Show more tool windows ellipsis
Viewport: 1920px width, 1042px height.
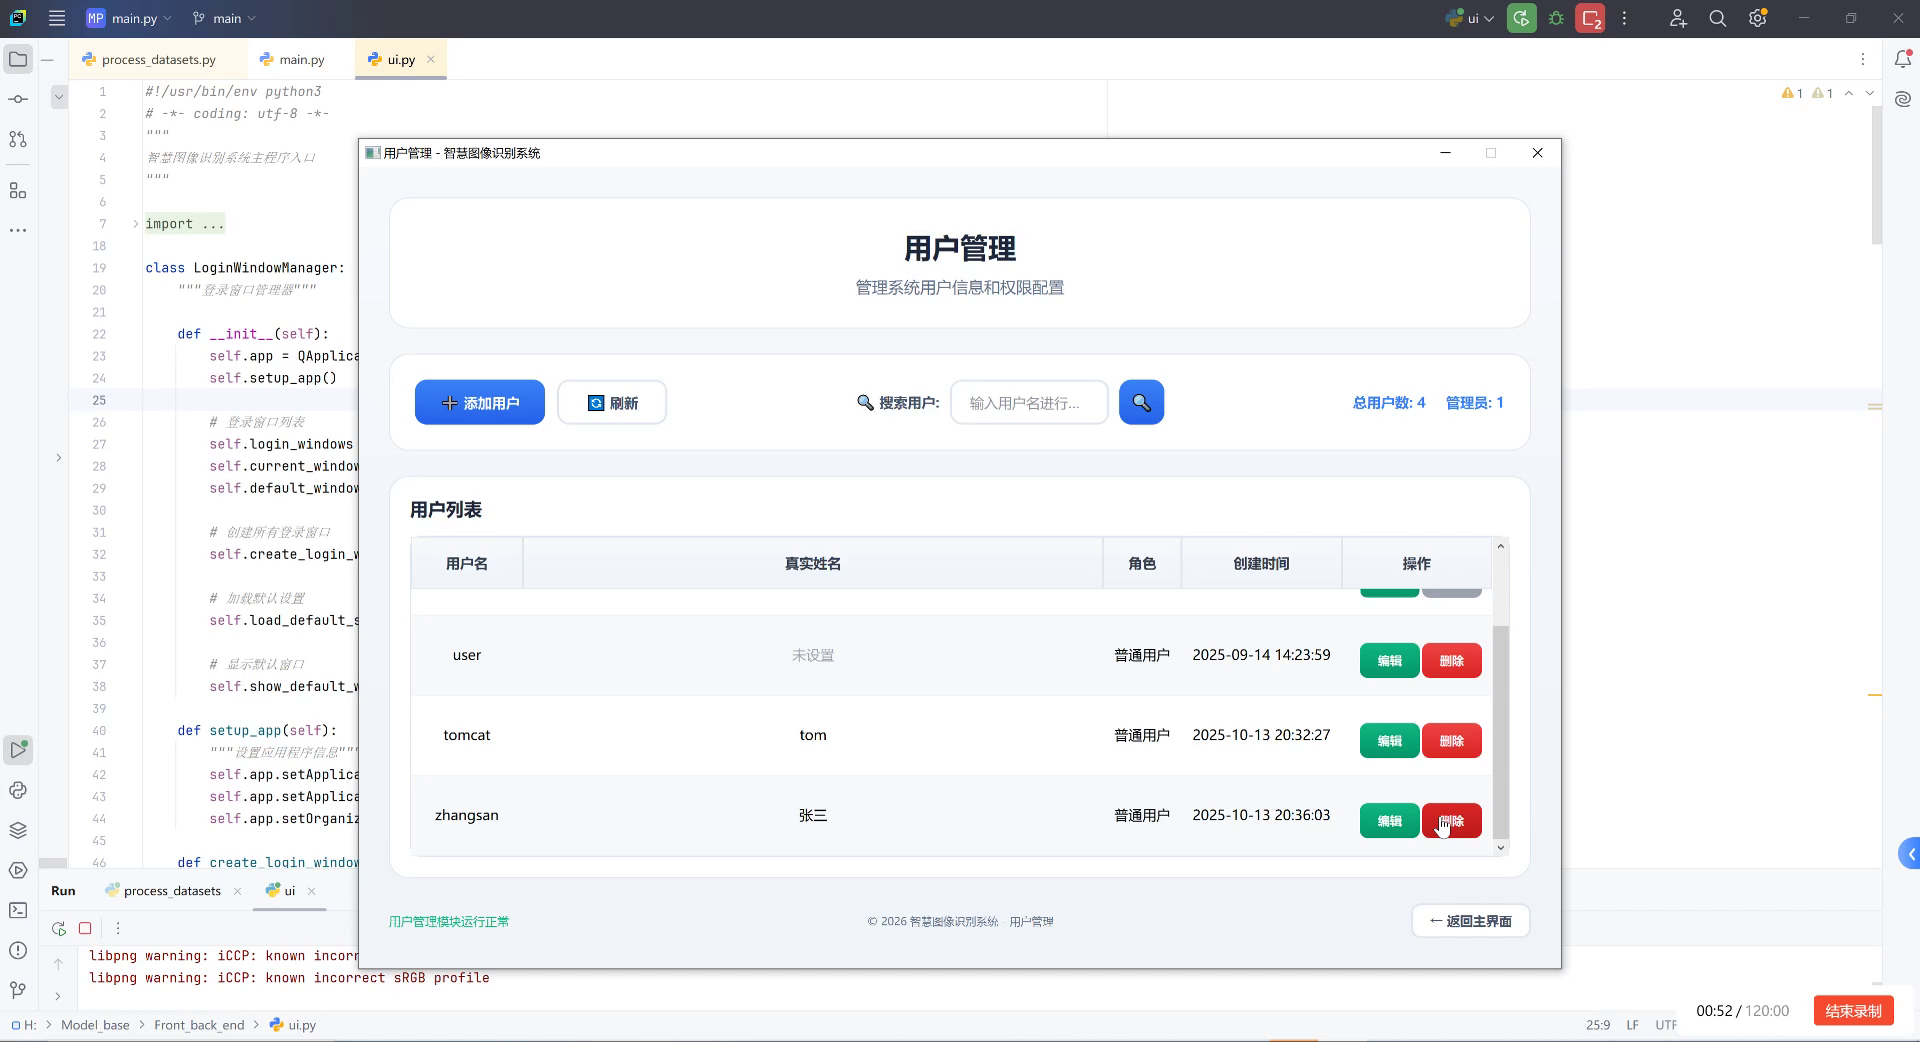pyautogui.click(x=18, y=230)
